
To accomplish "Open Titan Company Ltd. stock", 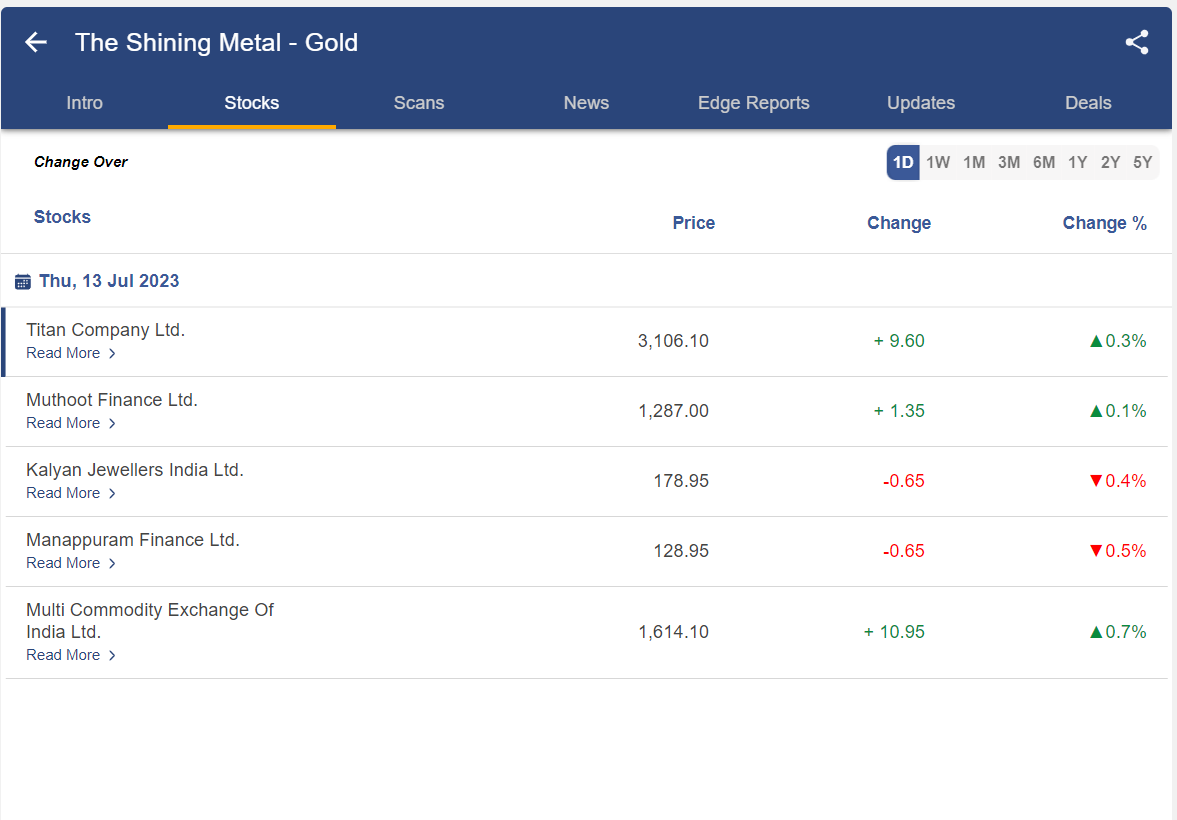I will [x=106, y=330].
